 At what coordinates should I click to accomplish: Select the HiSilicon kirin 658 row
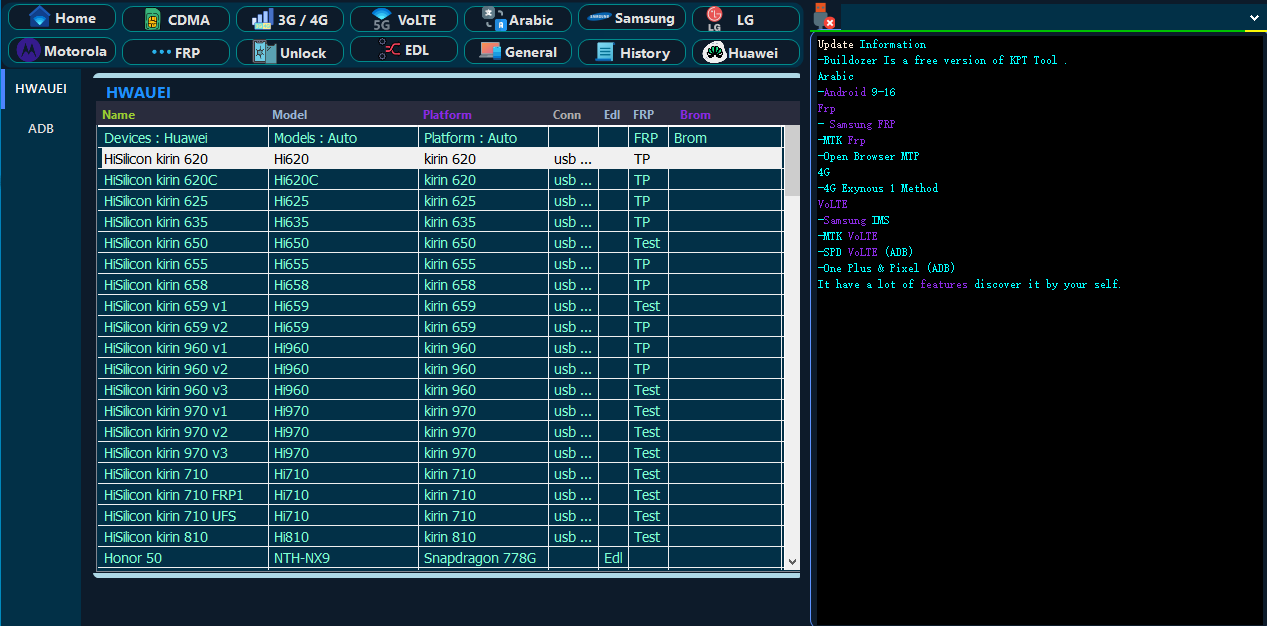(440, 285)
